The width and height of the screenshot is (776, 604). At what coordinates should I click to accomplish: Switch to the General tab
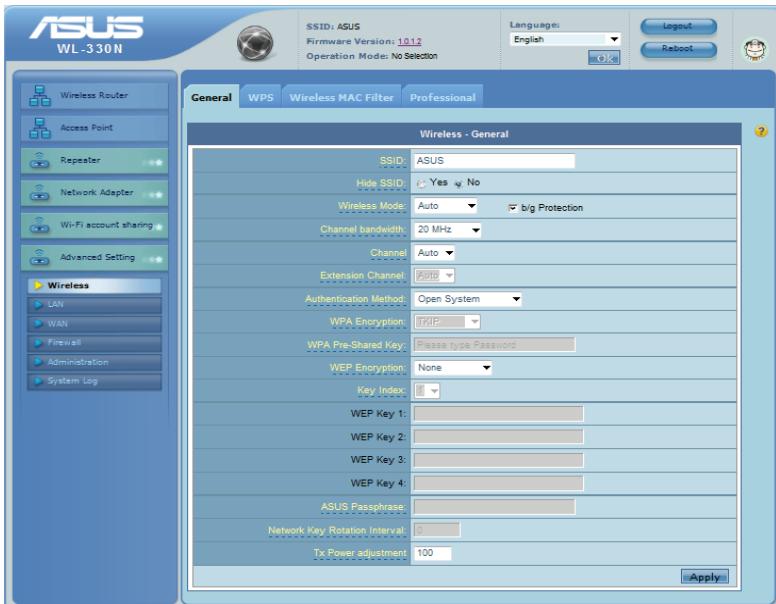(x=211, y=97)
